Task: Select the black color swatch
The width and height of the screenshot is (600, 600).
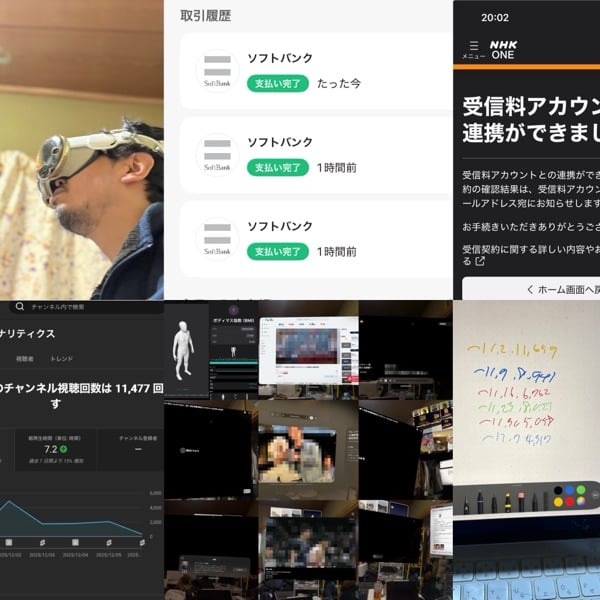Action: tap(558, 491)
